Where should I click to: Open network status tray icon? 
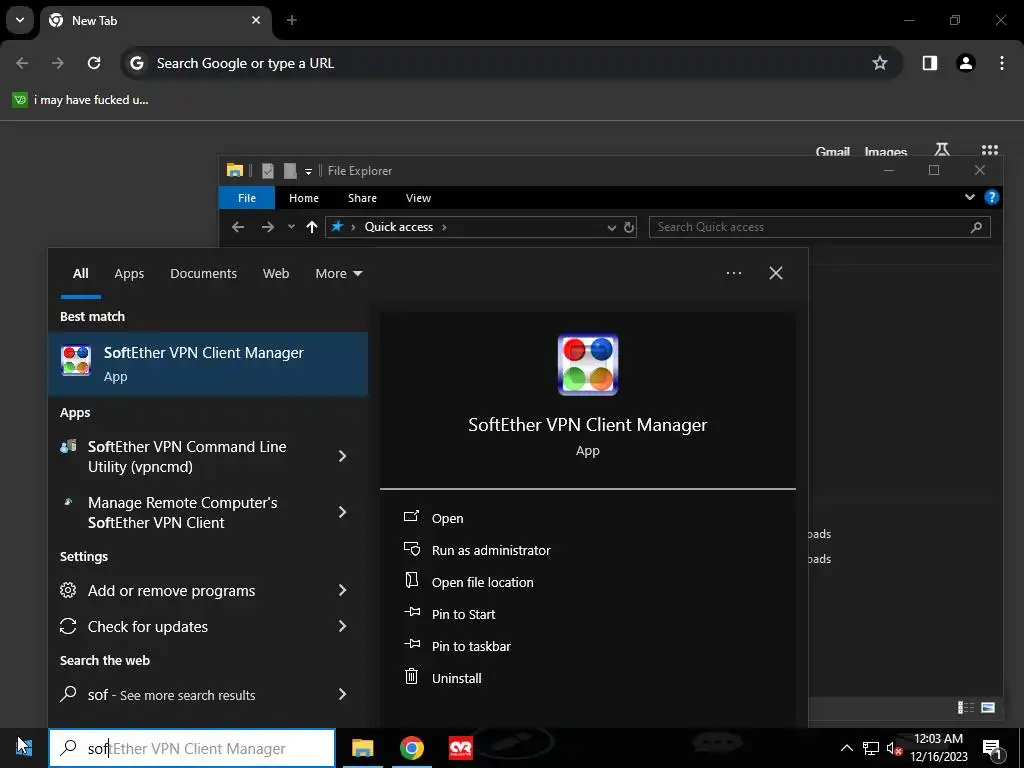pyautogui.click(x=871, y=748)
